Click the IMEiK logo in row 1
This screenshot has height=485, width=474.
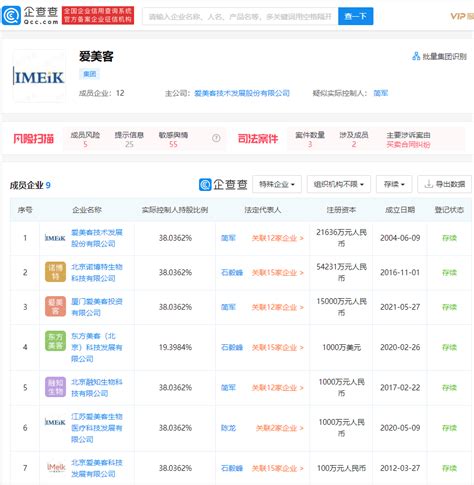click(55, 238)
